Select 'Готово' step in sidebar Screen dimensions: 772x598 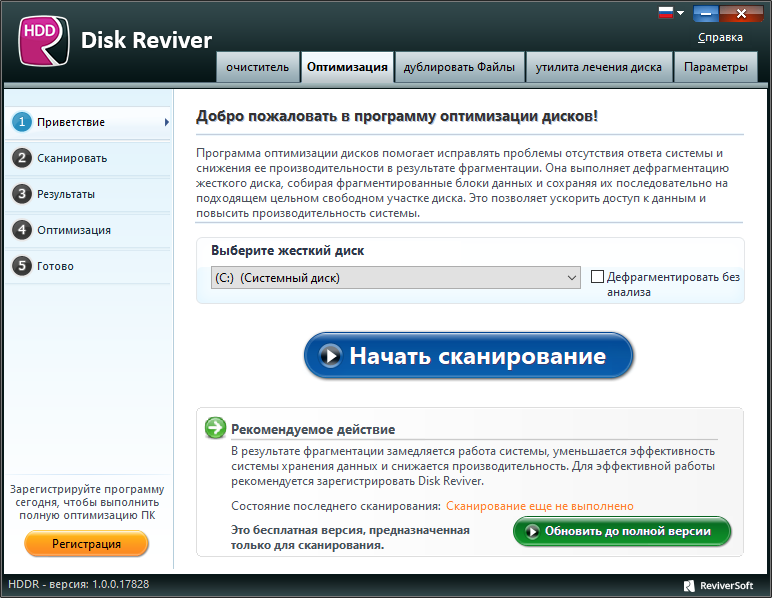click(88, 266)
